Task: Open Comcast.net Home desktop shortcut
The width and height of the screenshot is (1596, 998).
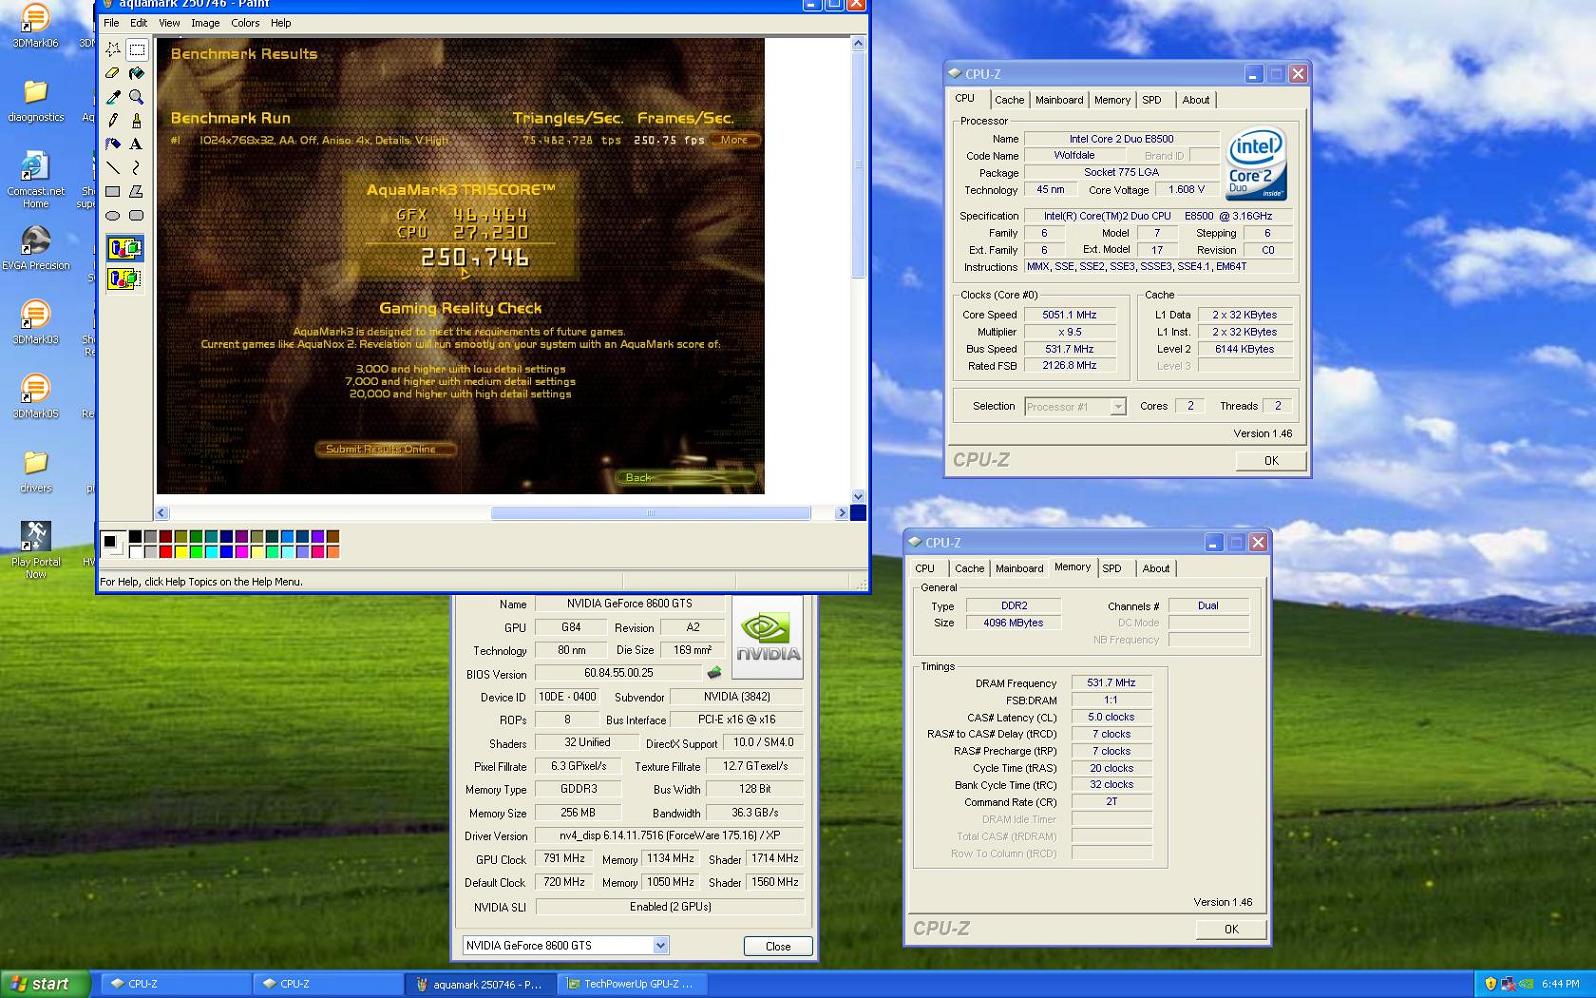Action: point(35,180)
